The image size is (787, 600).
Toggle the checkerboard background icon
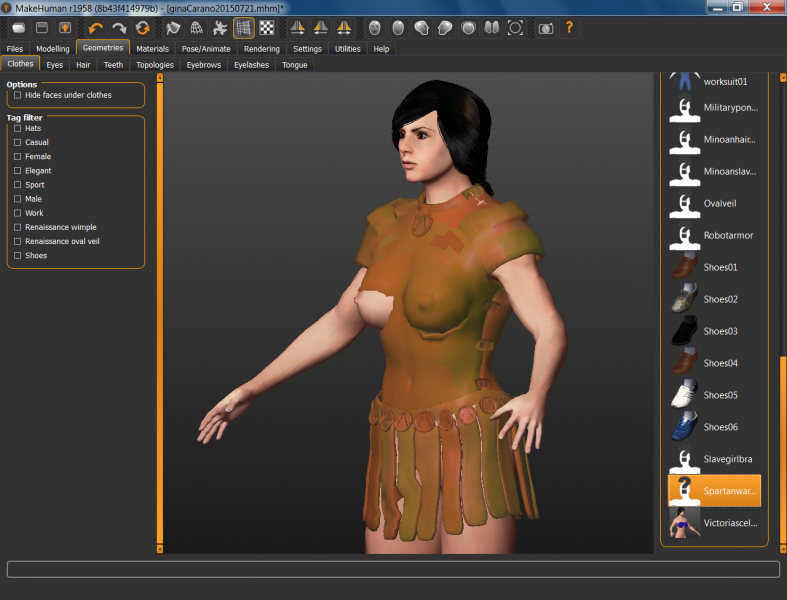(266, 28)
